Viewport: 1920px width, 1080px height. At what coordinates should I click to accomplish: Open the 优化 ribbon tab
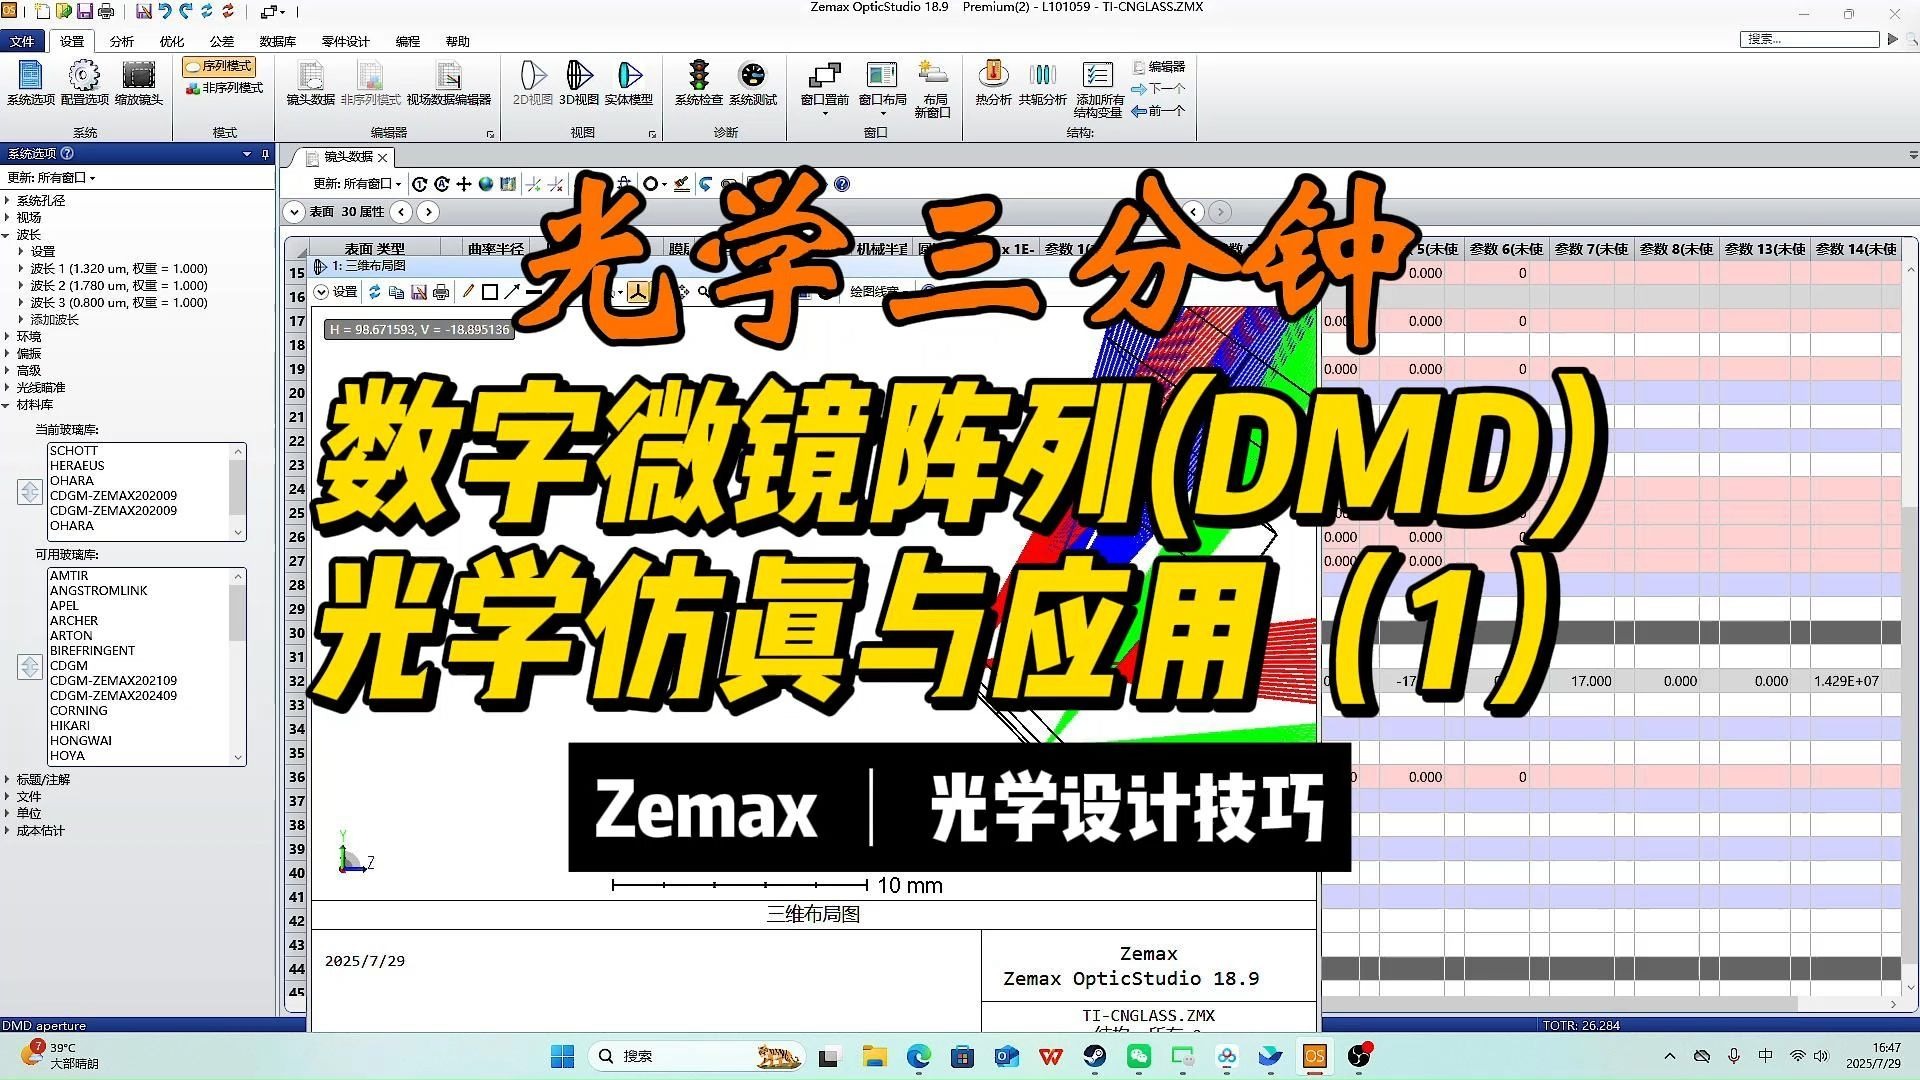tap(171, 41)
